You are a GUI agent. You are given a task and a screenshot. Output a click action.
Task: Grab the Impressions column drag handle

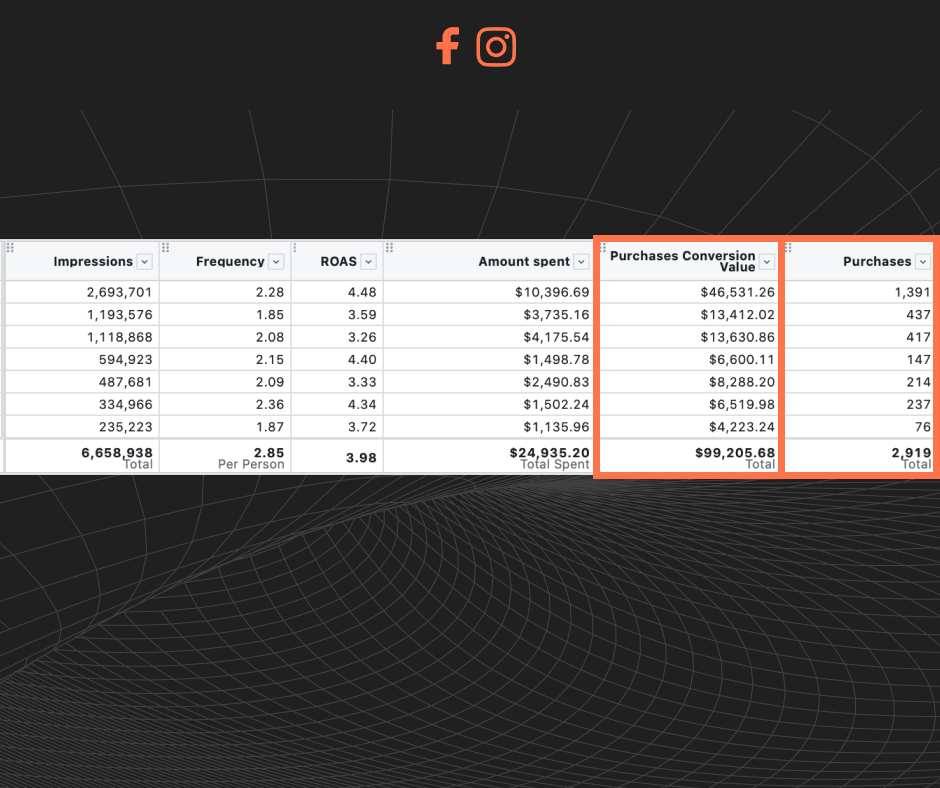pyautogui.click(x=10, y=248)
